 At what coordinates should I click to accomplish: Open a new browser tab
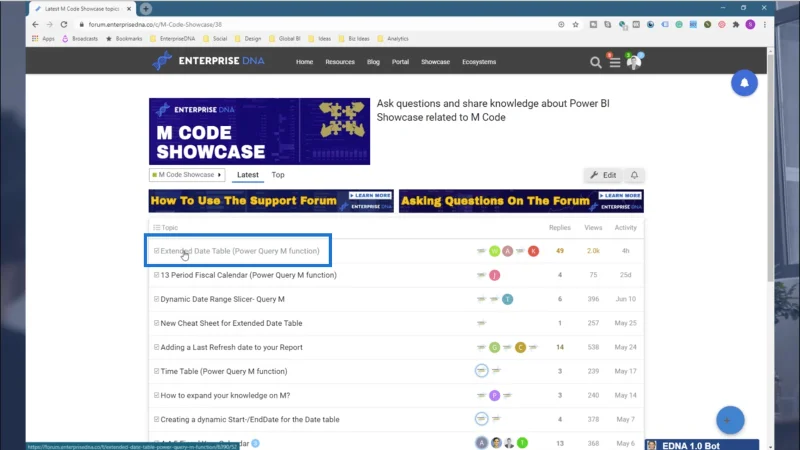[146, 9]
